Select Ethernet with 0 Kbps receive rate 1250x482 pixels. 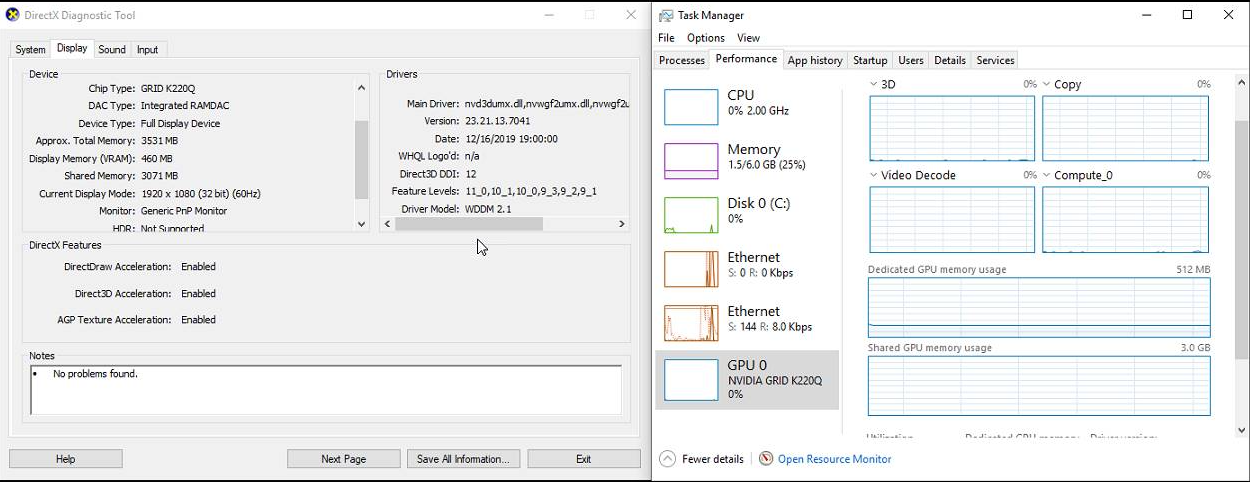[x=747, y=268]
